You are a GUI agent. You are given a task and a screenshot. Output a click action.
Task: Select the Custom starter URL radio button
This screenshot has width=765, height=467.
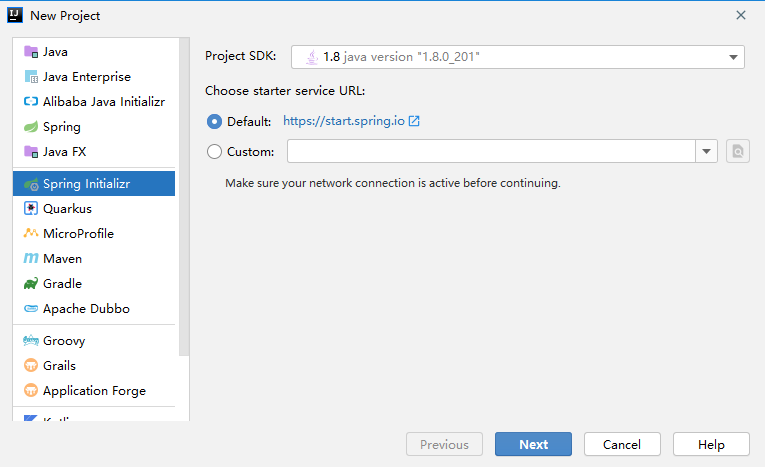[214, 152]
